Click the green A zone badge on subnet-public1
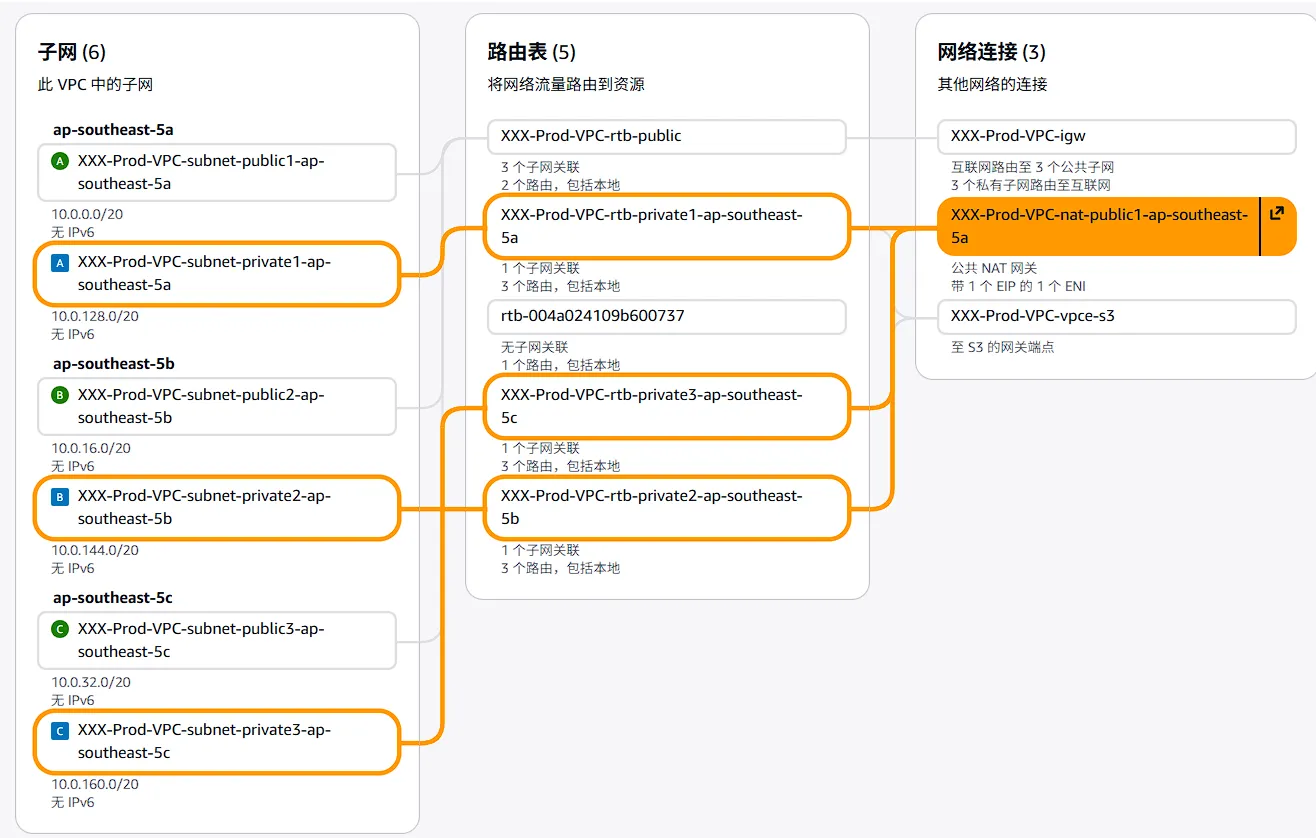 (x=58, y=160)
